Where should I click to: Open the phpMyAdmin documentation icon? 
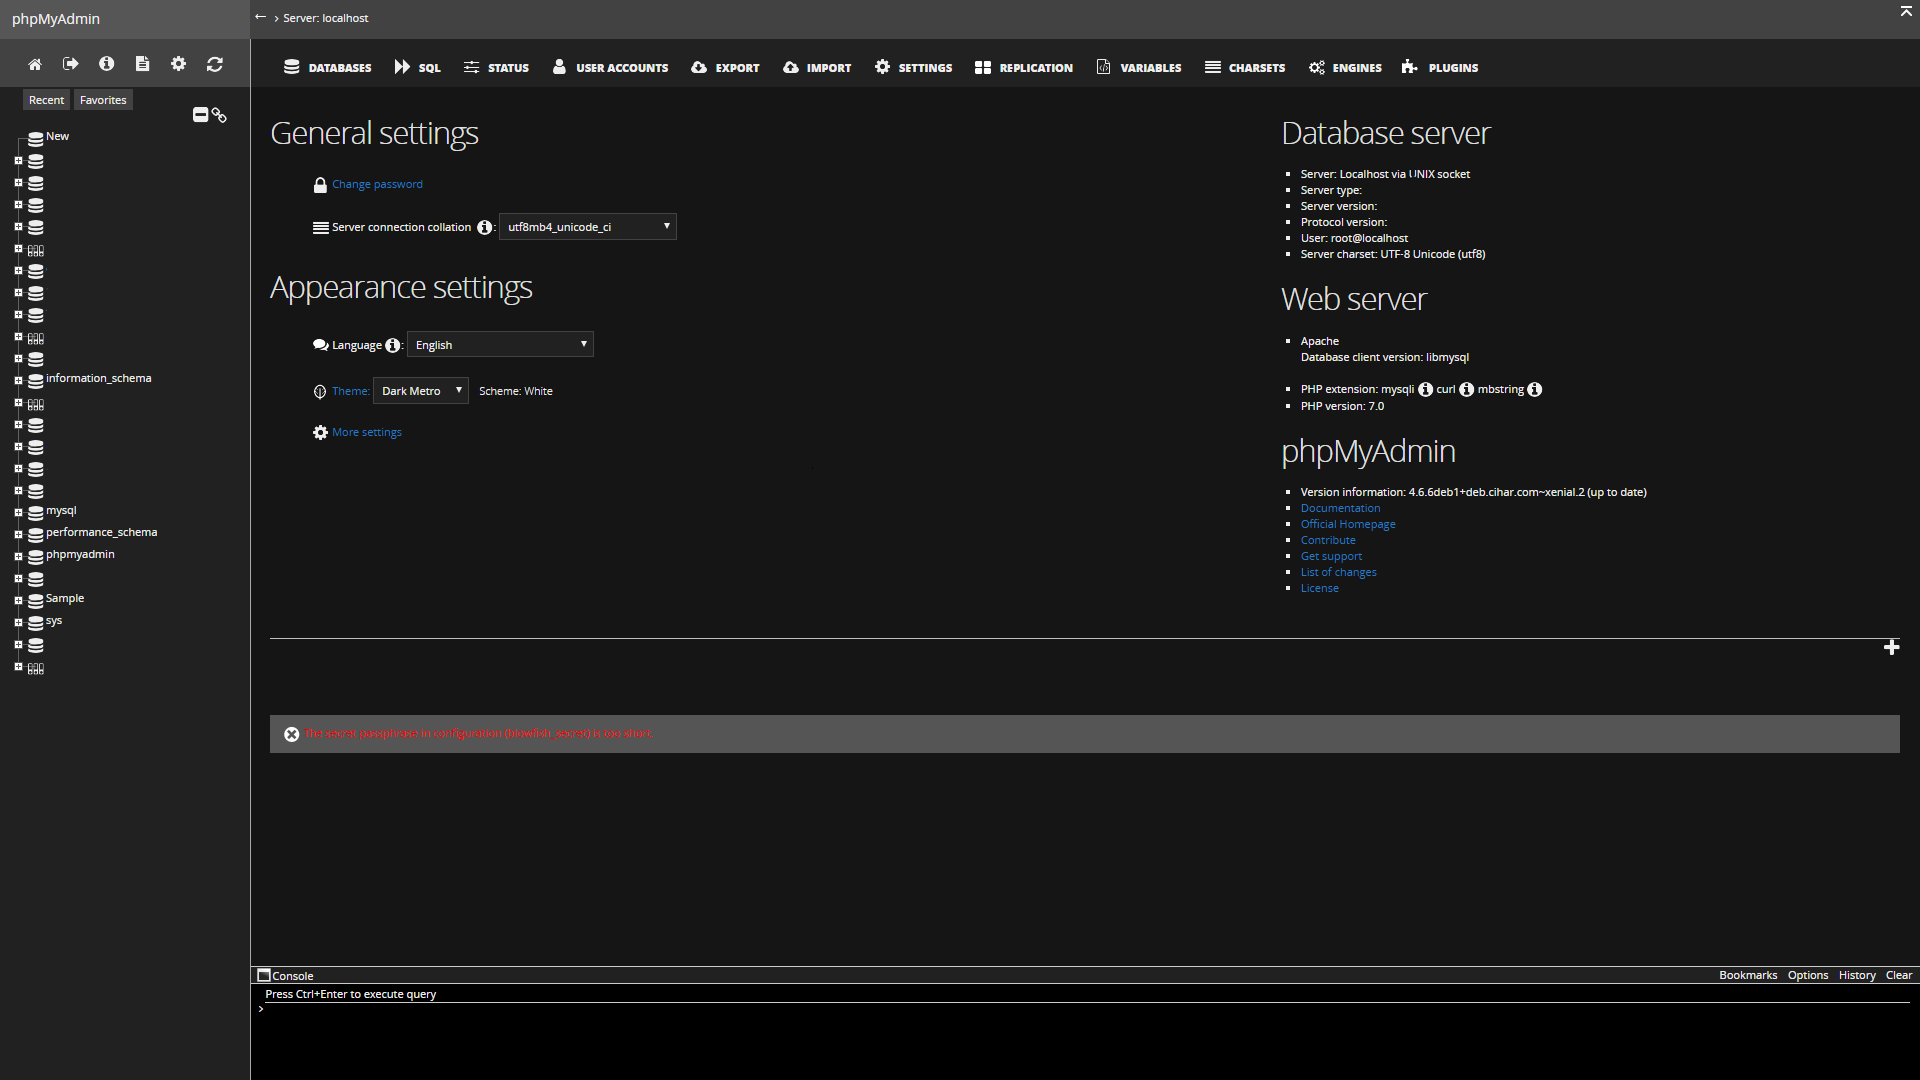click(x=107, y=64)
